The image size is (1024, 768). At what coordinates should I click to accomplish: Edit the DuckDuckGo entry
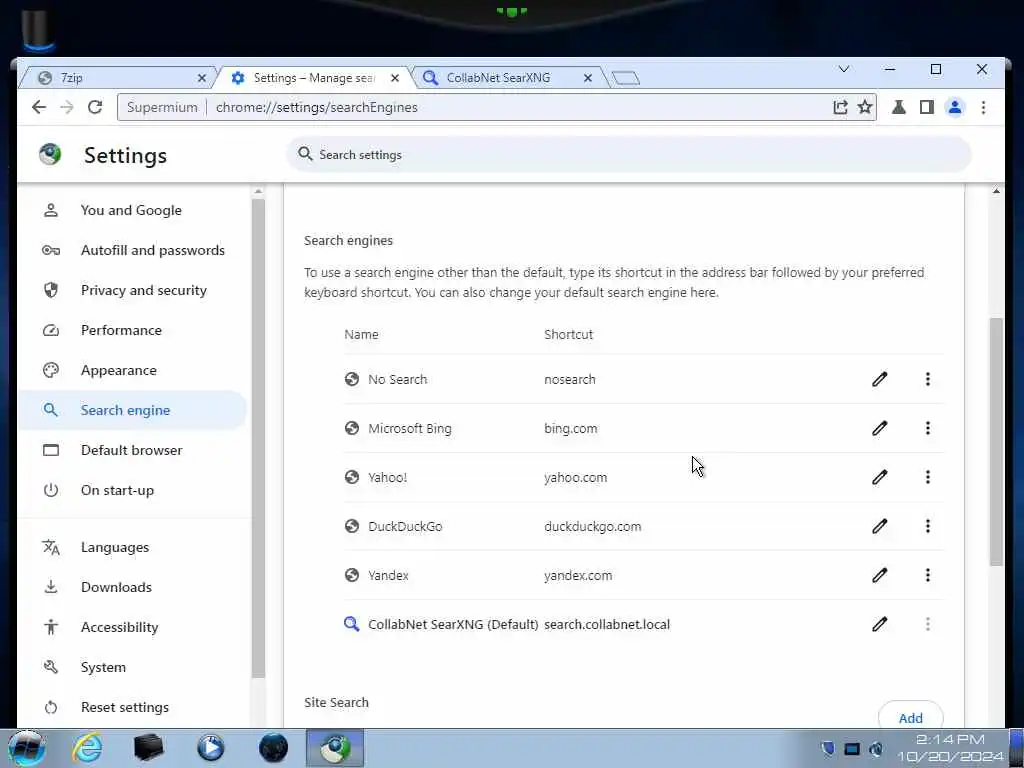879,526
